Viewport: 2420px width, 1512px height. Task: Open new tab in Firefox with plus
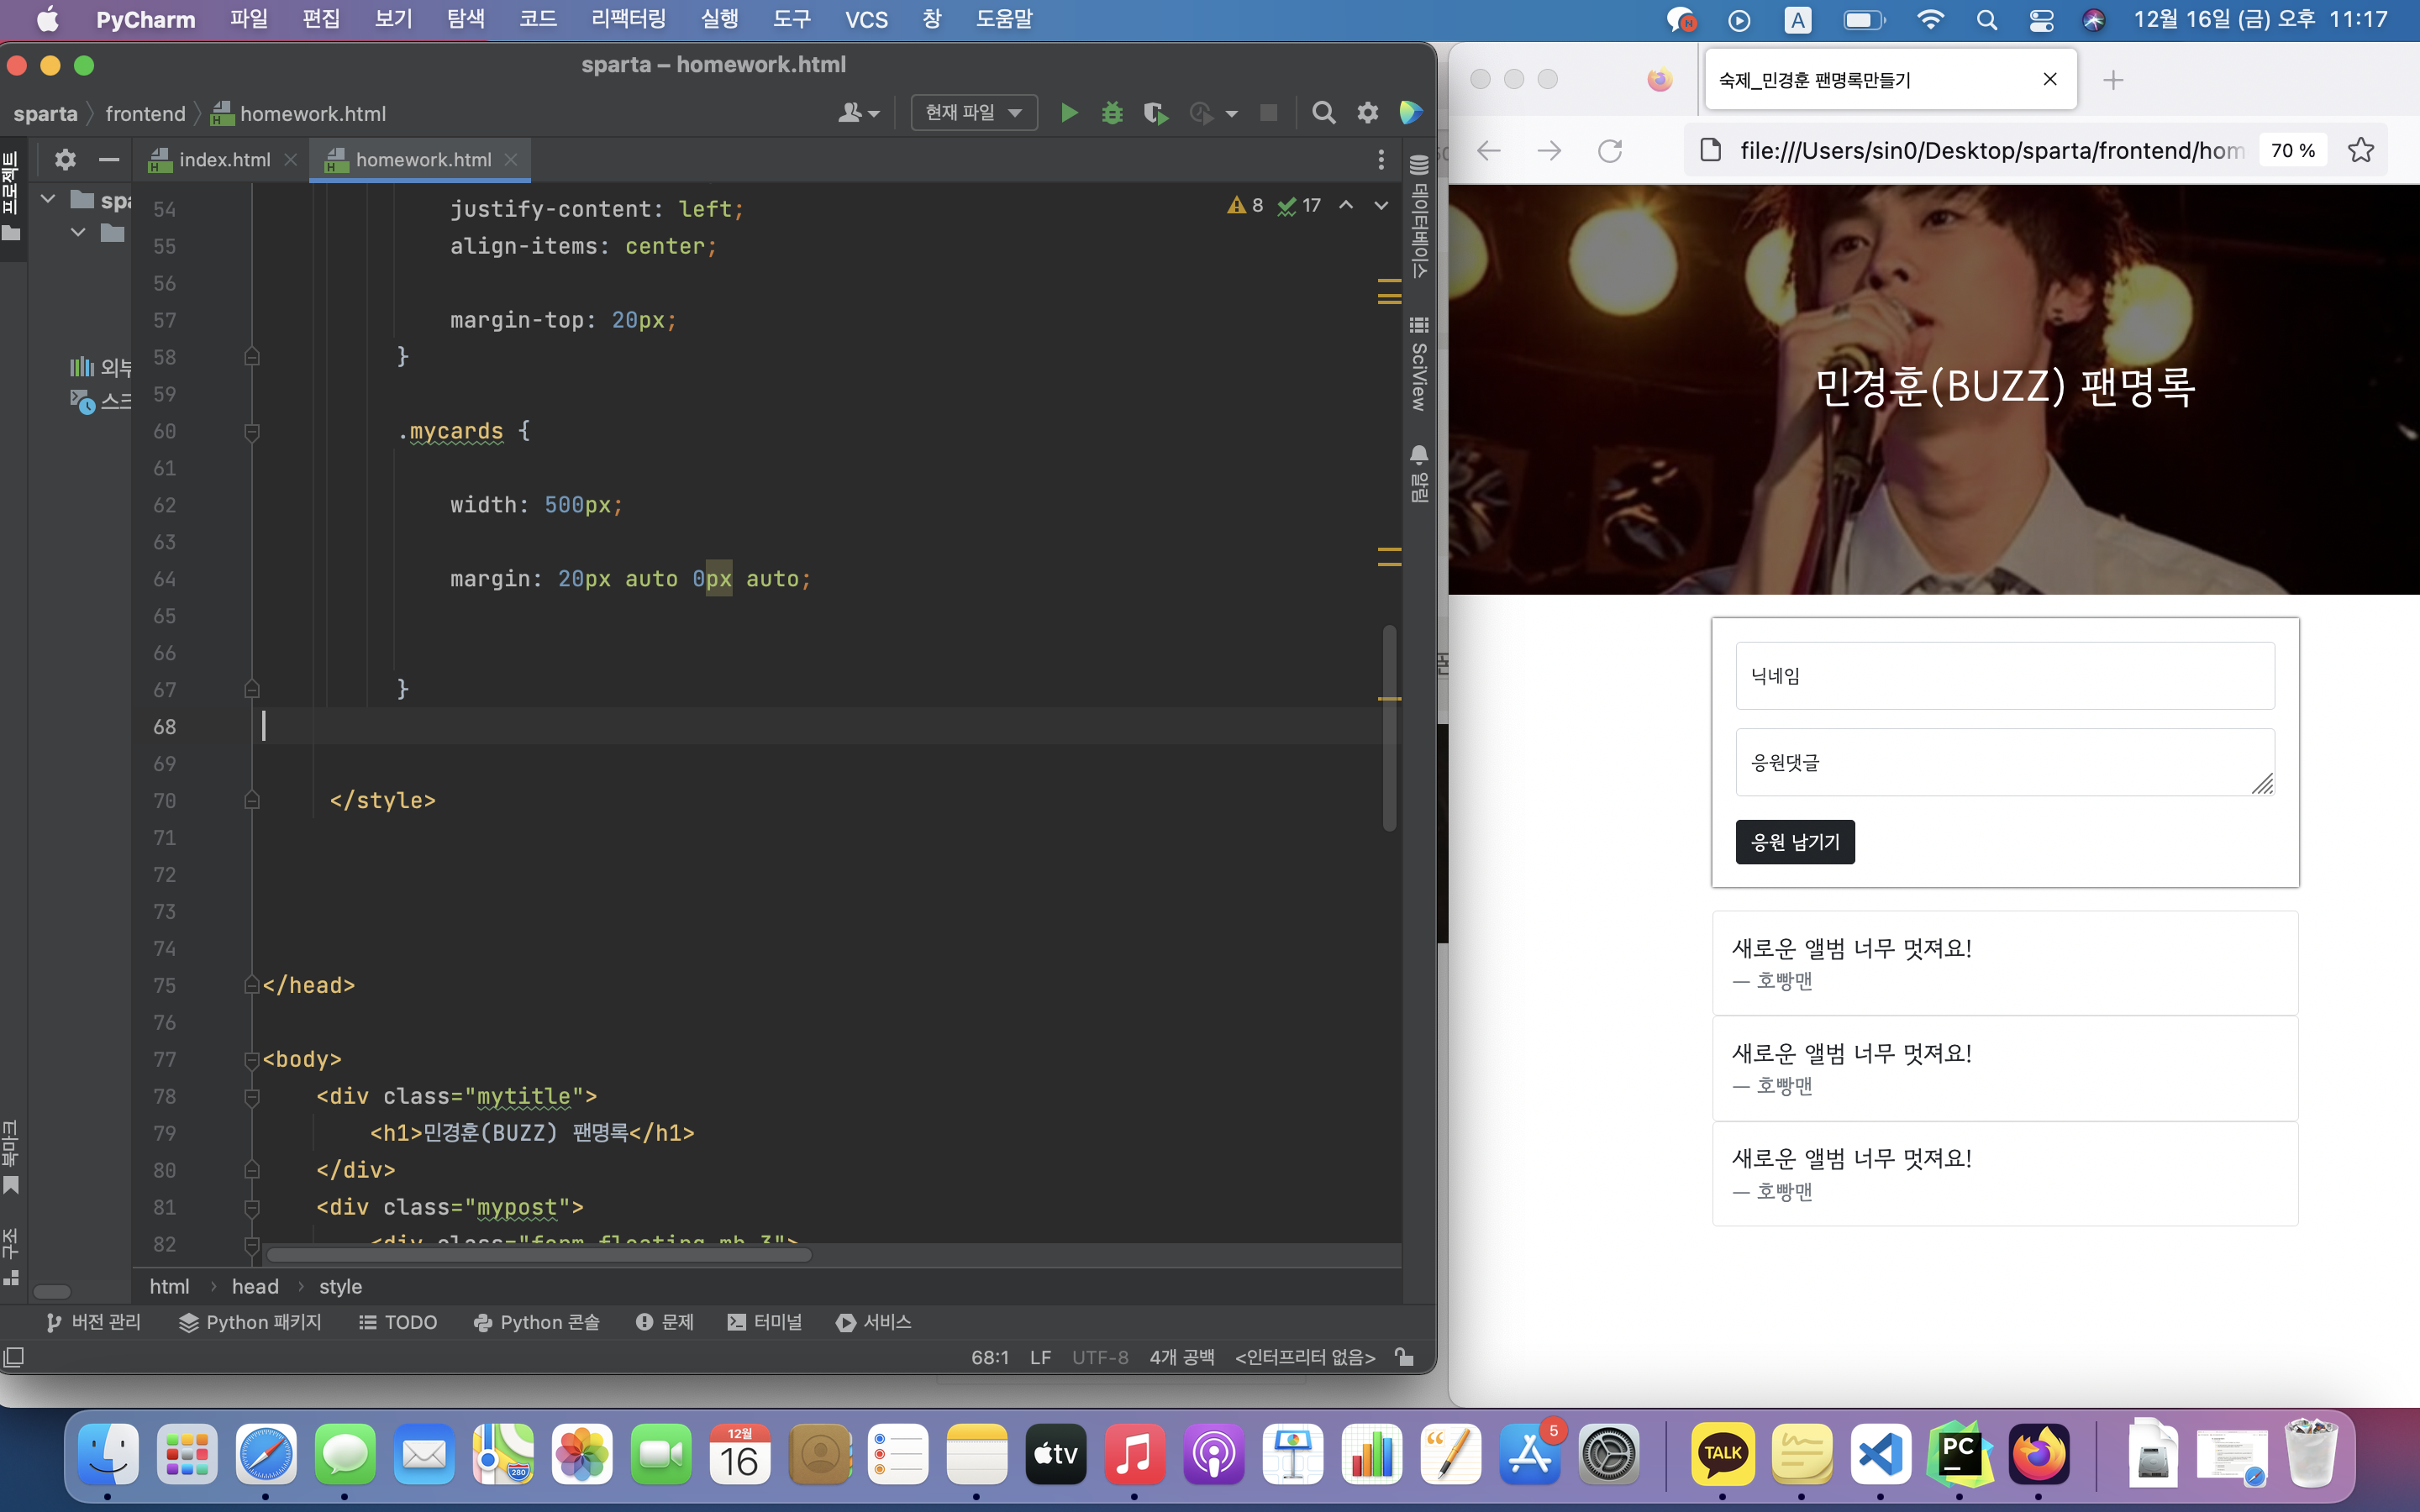pyautogui.click(x=2112, y=80)
